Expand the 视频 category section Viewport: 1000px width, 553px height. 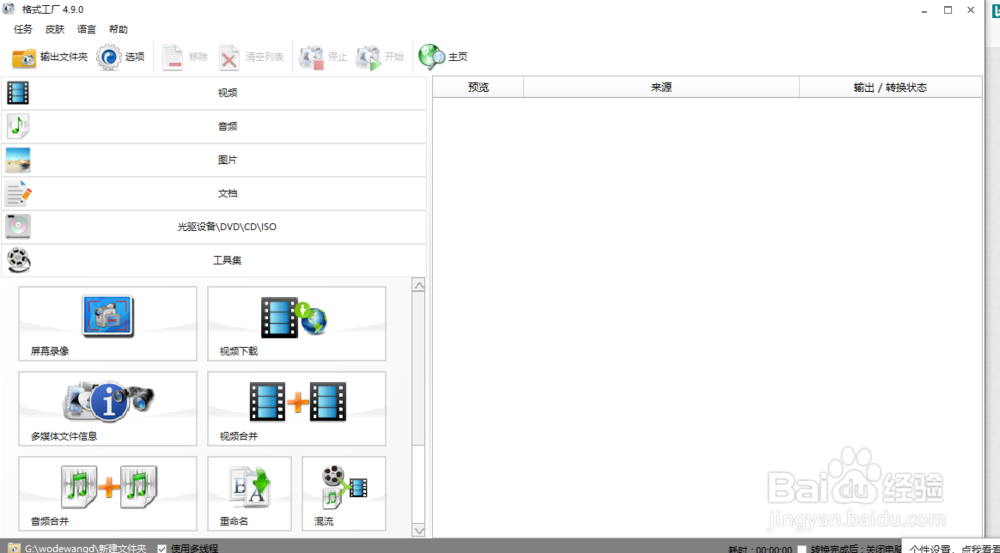pos(214,92)
